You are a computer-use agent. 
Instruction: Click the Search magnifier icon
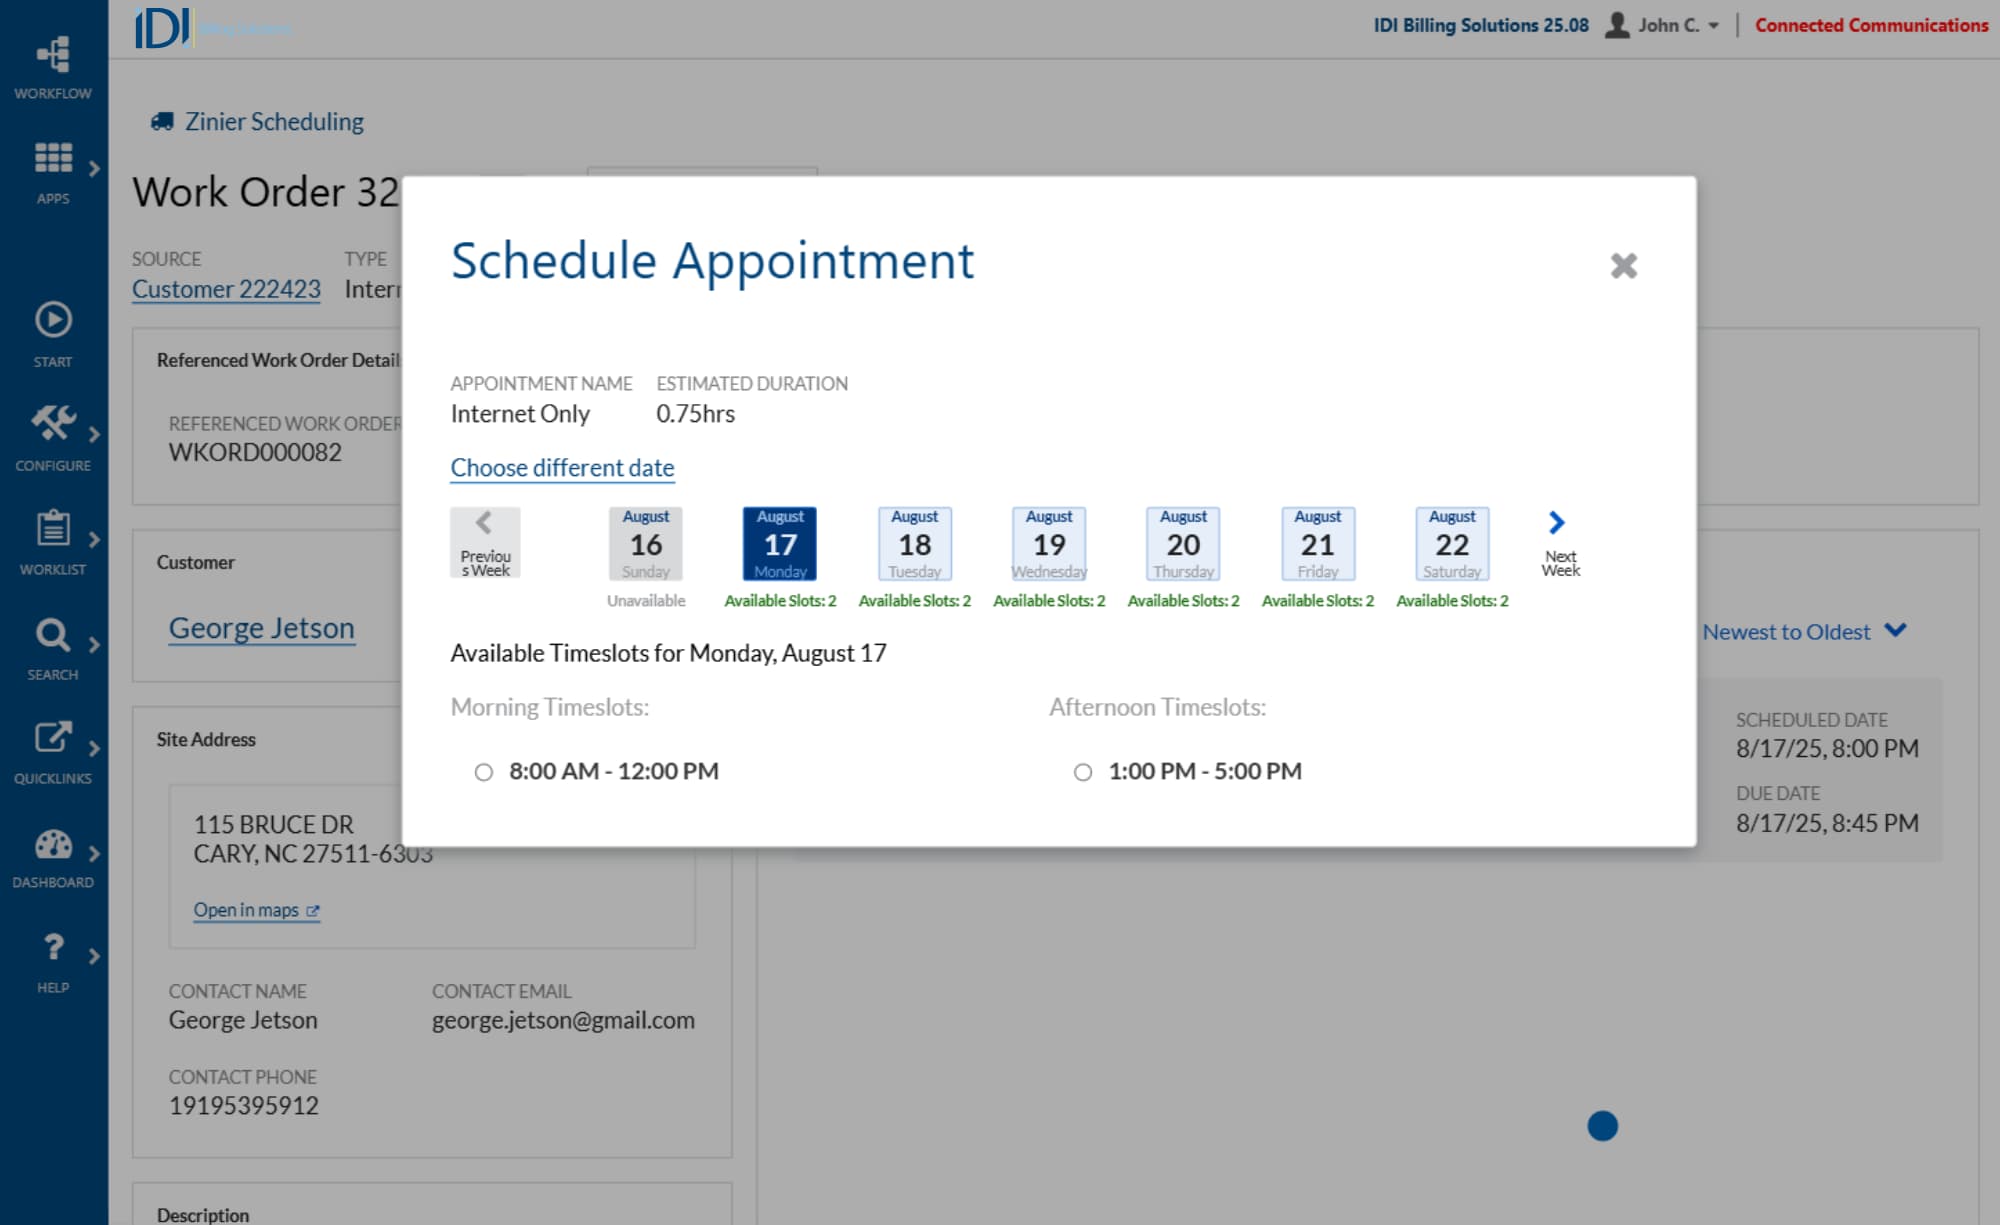53,634
